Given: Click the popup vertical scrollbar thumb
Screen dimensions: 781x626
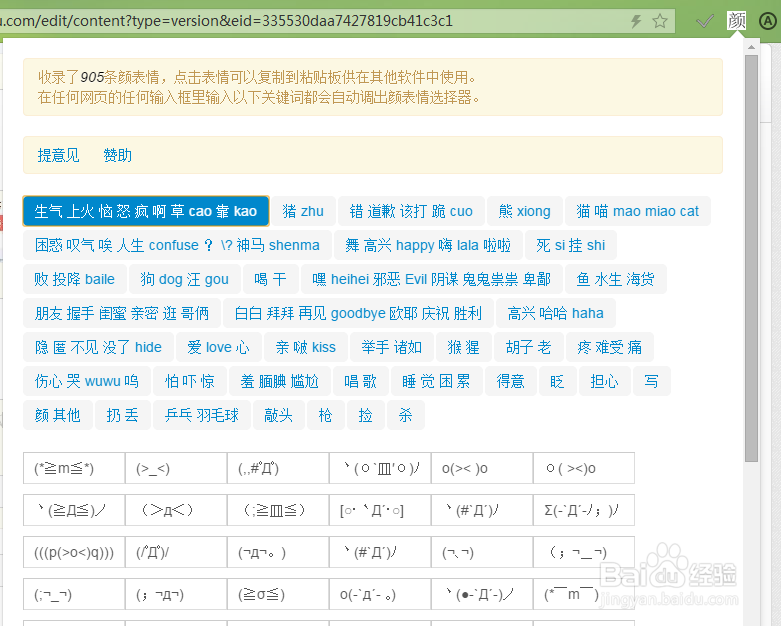Looking at the screenshot, I should [752, 258].
